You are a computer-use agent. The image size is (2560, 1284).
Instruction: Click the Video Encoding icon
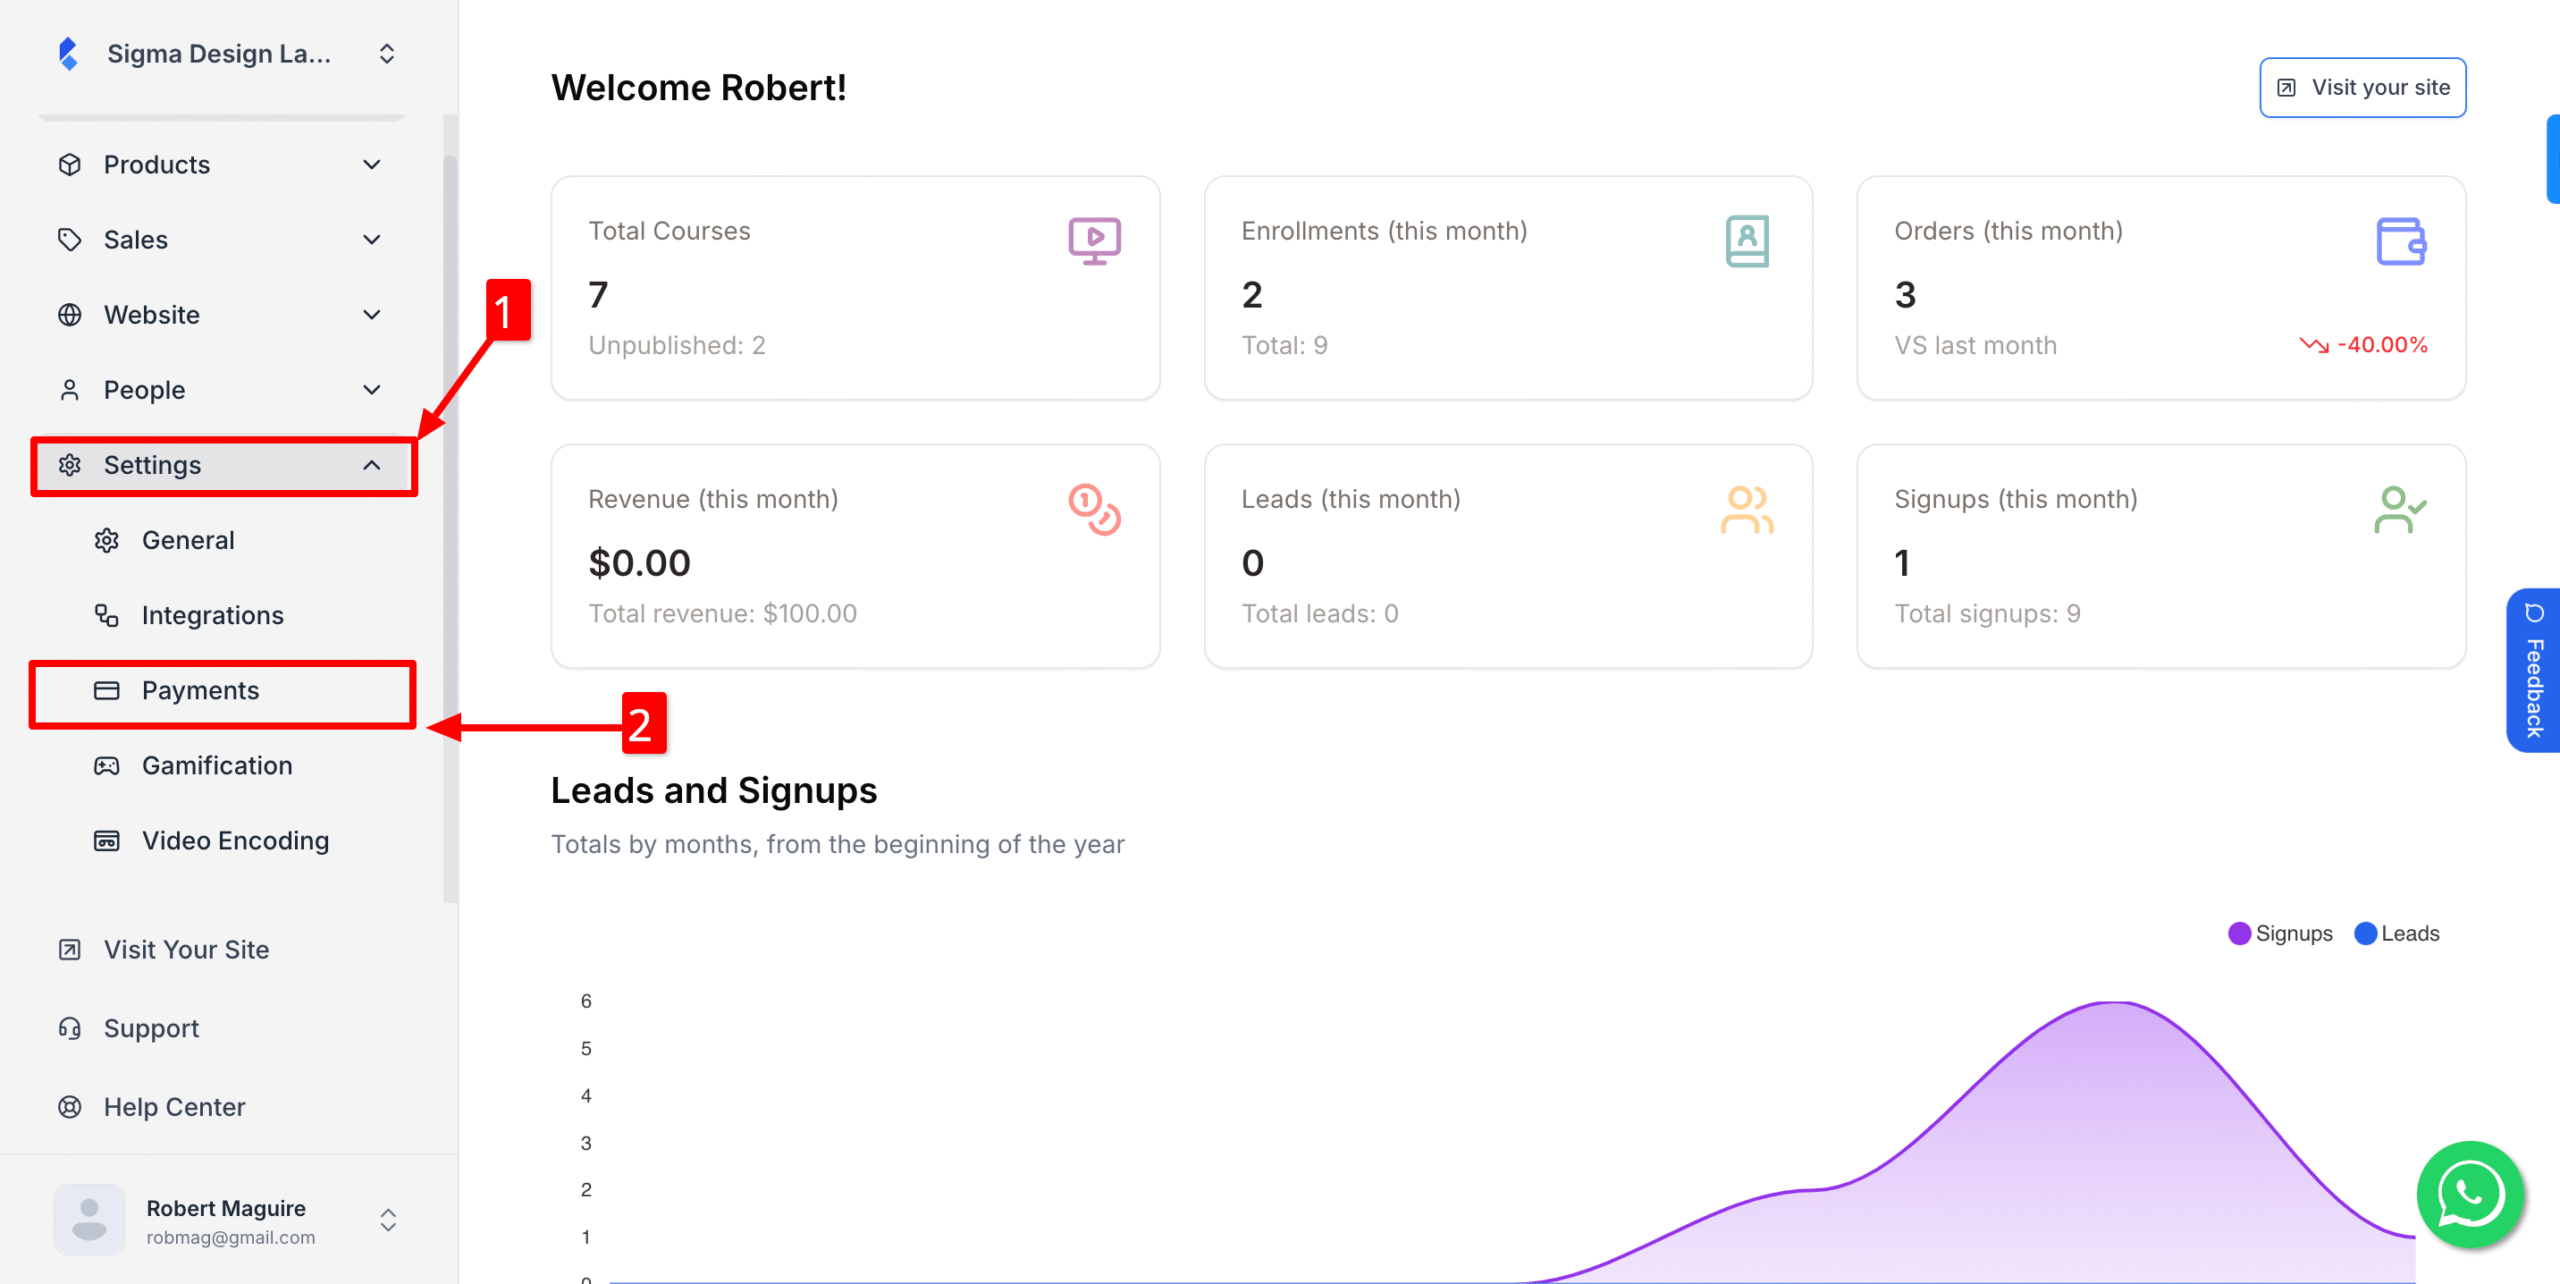(x=107, y=840)
